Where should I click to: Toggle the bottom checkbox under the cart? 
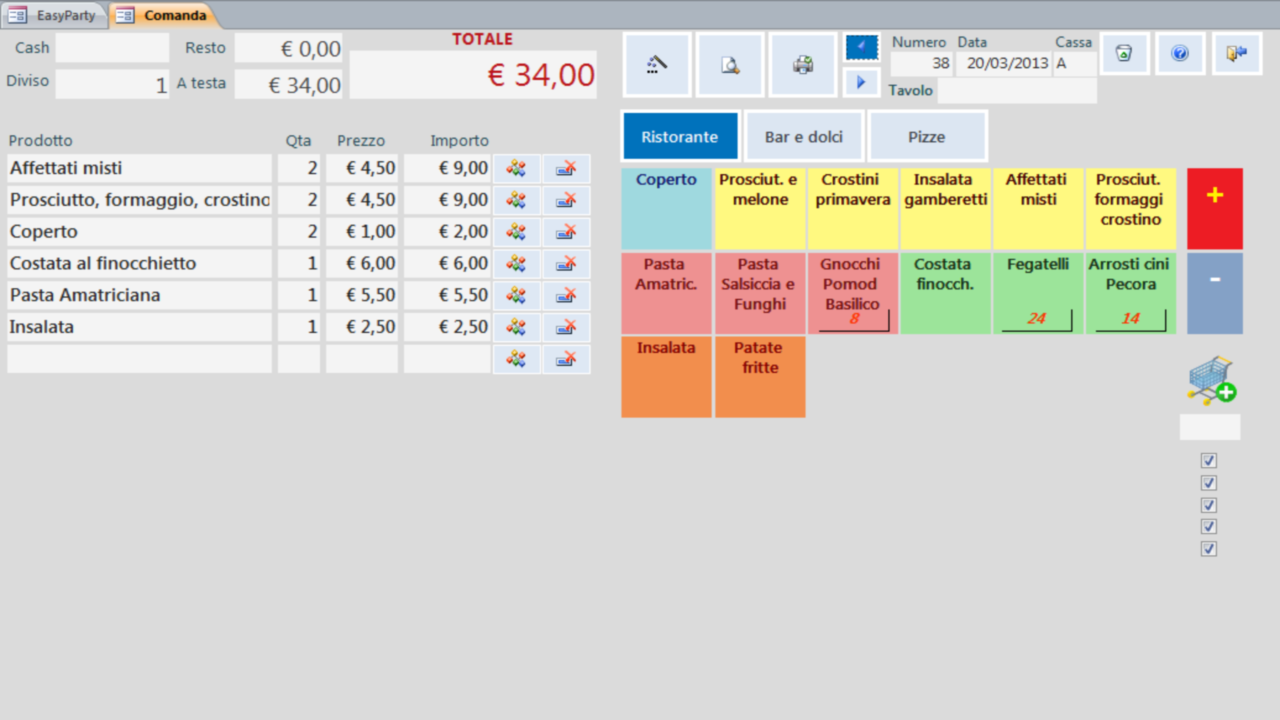(x=1209, y=549)
